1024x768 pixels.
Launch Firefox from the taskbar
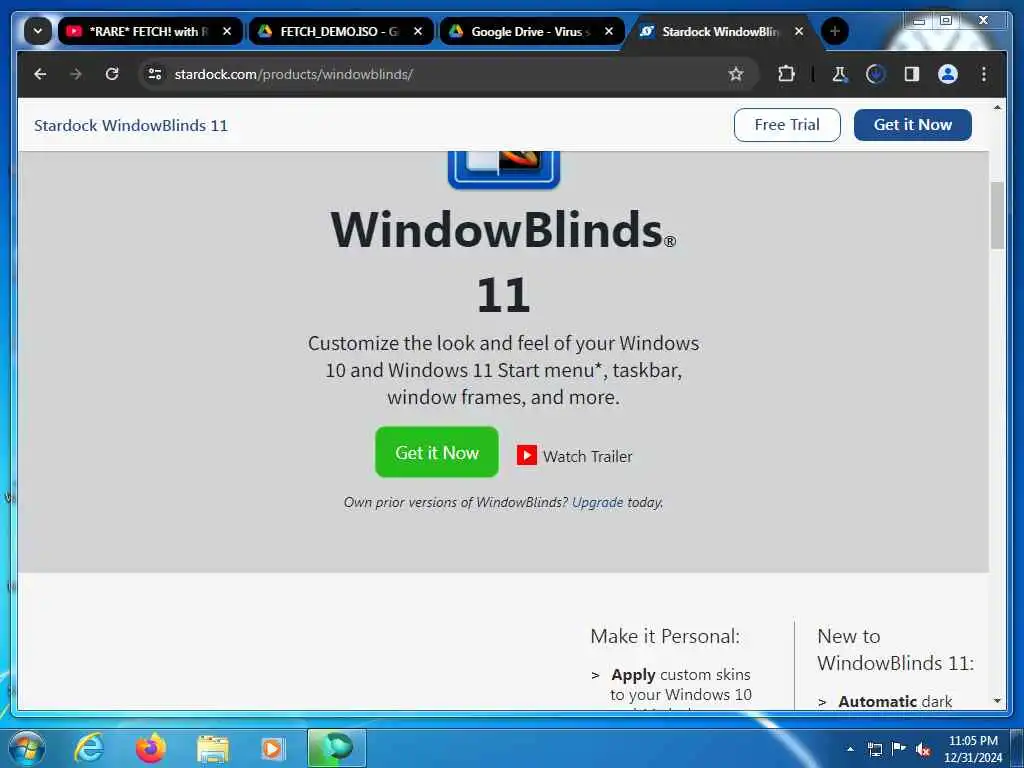click(x=151, y=748)
